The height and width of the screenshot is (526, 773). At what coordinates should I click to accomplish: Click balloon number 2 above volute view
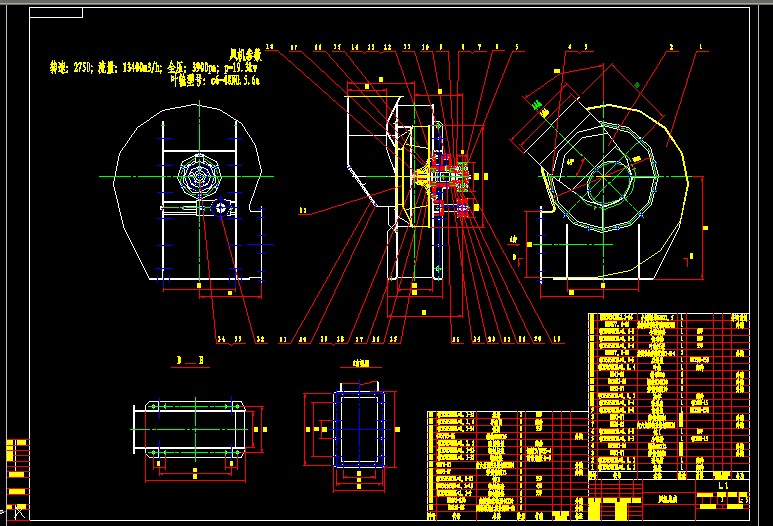671,47
